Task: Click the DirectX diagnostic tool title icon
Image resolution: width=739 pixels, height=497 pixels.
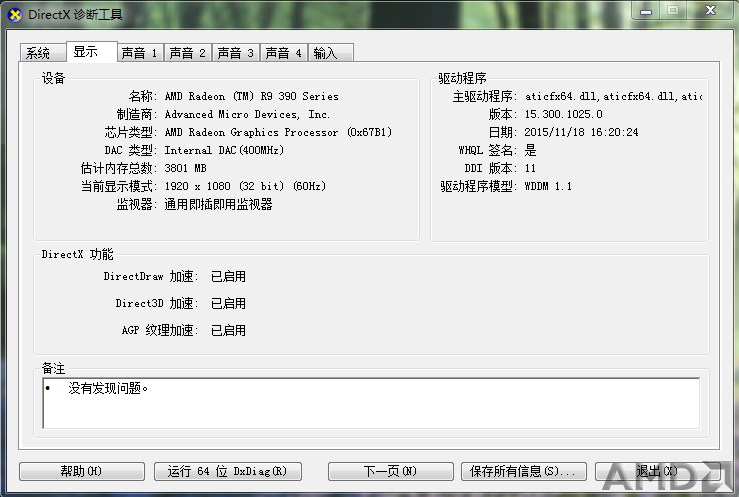Action: point(15,15)
